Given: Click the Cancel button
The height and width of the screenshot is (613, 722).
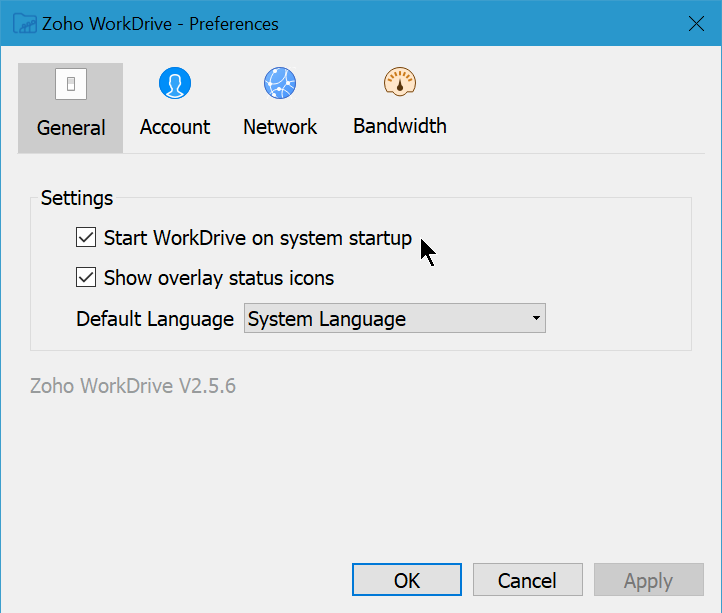Looking at the screenshot, I should point(527,580).
